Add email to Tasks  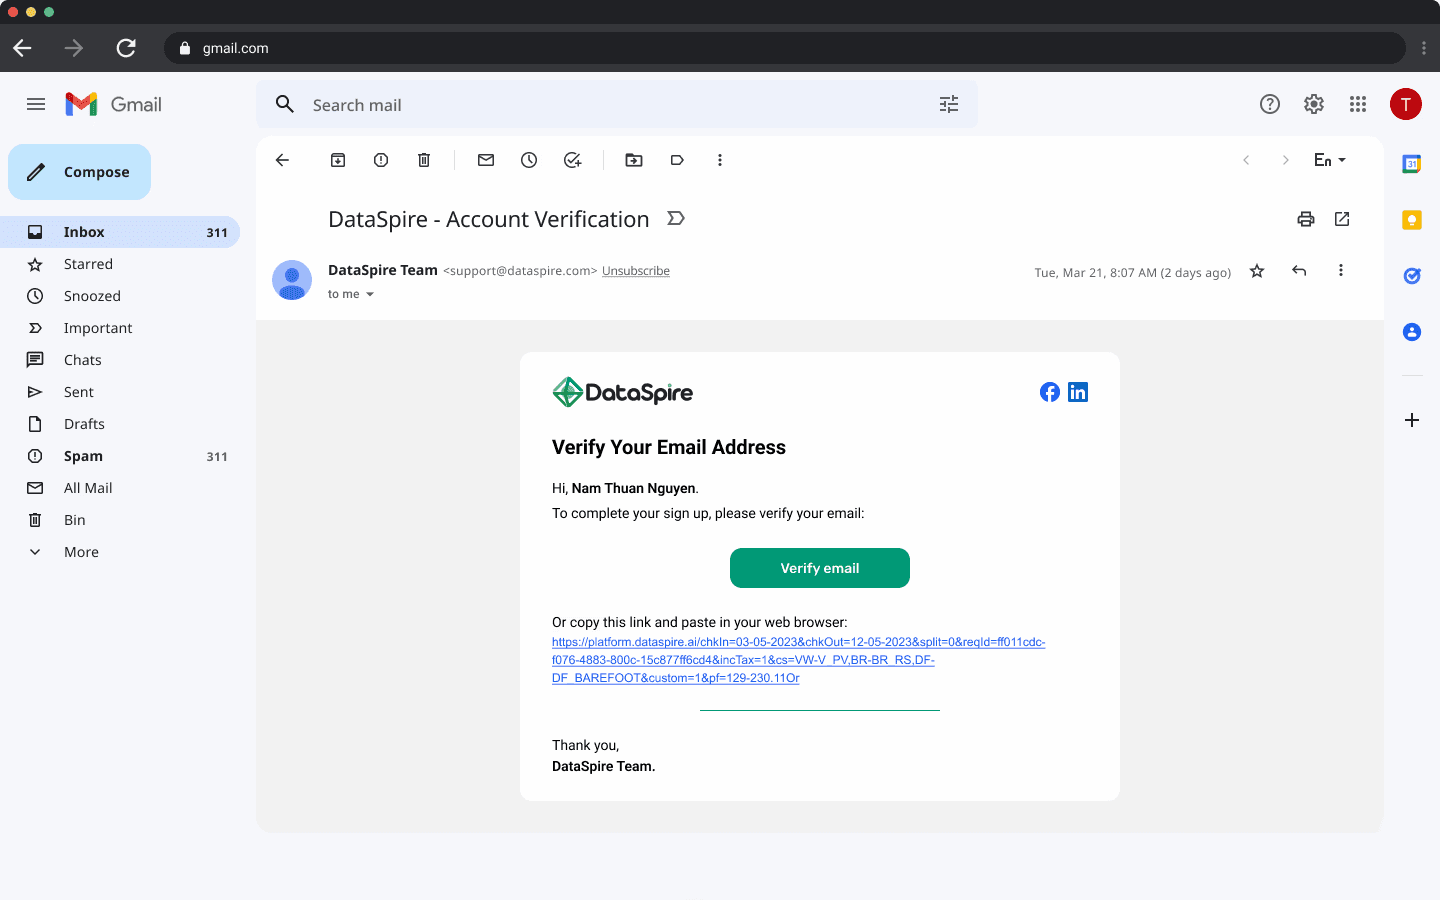[572, 160]
